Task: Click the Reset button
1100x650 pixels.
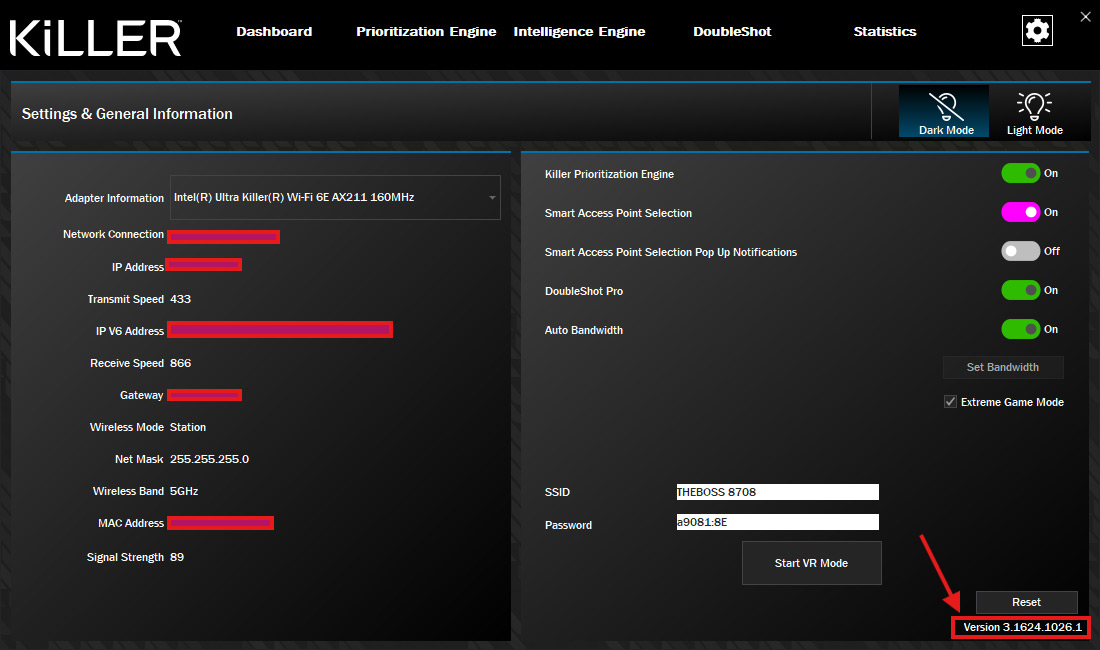Action: click(1026, 602)
